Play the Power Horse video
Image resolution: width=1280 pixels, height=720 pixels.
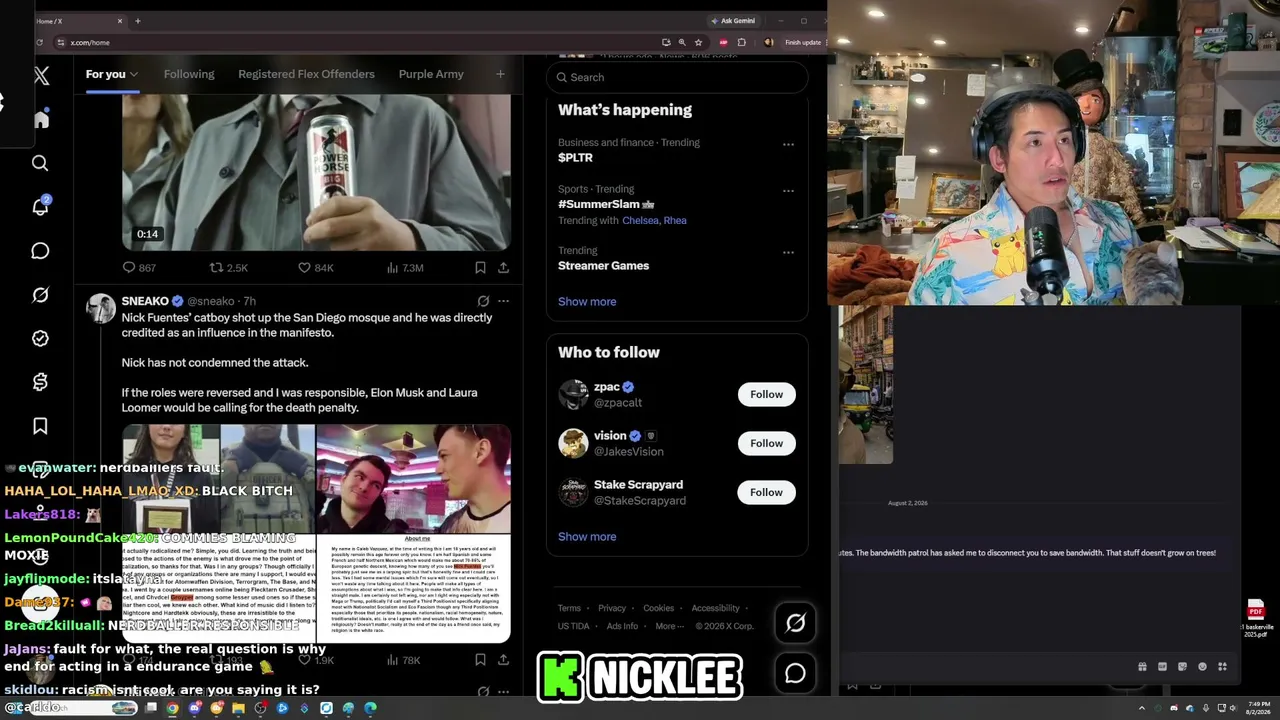316,173
